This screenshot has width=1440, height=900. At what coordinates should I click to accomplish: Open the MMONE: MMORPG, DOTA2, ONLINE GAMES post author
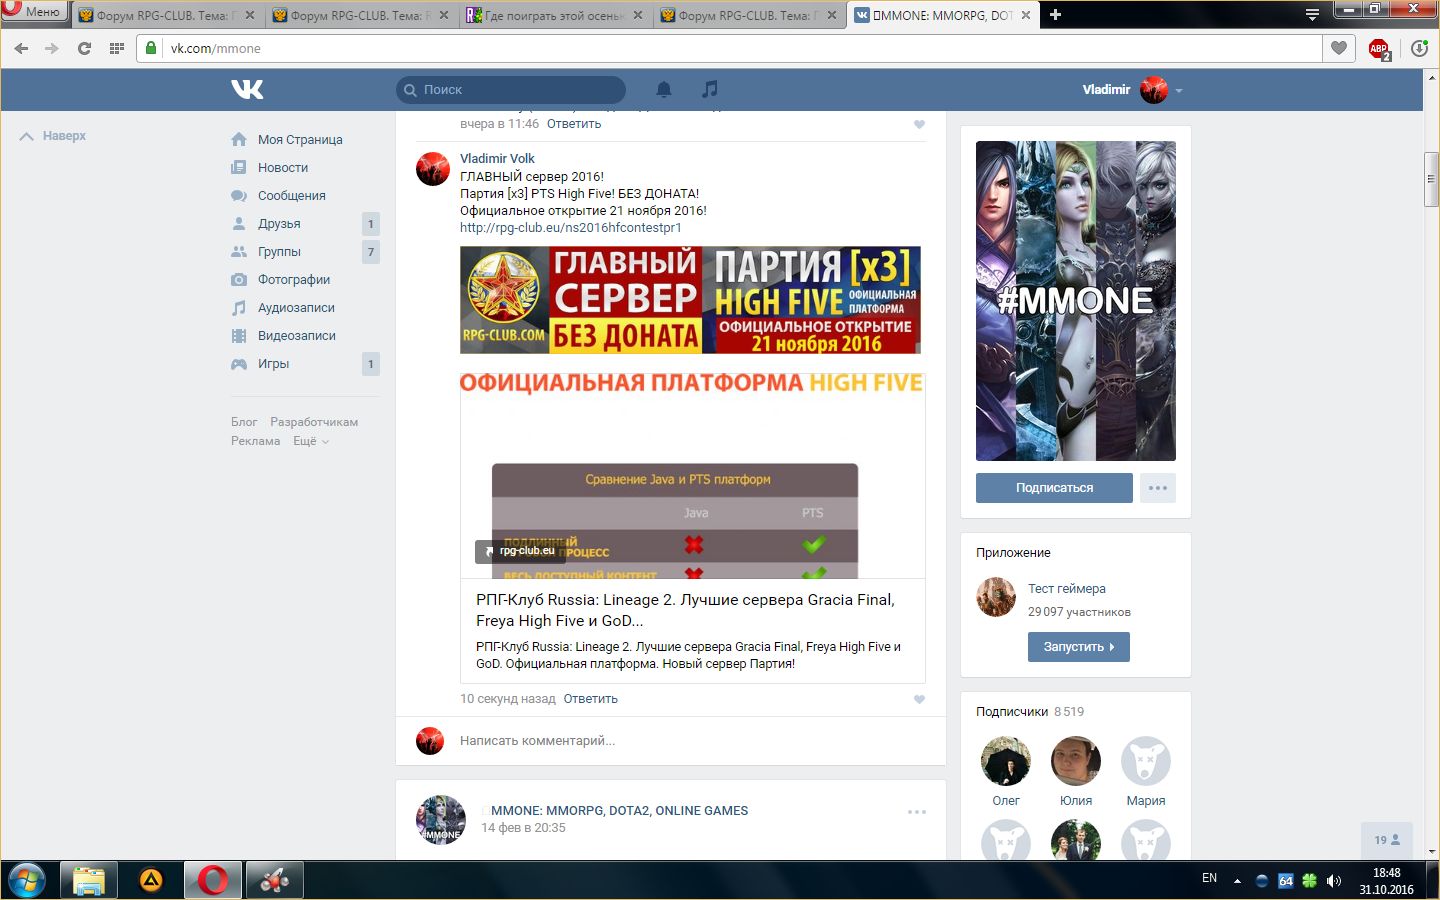[x=619, y=811]
